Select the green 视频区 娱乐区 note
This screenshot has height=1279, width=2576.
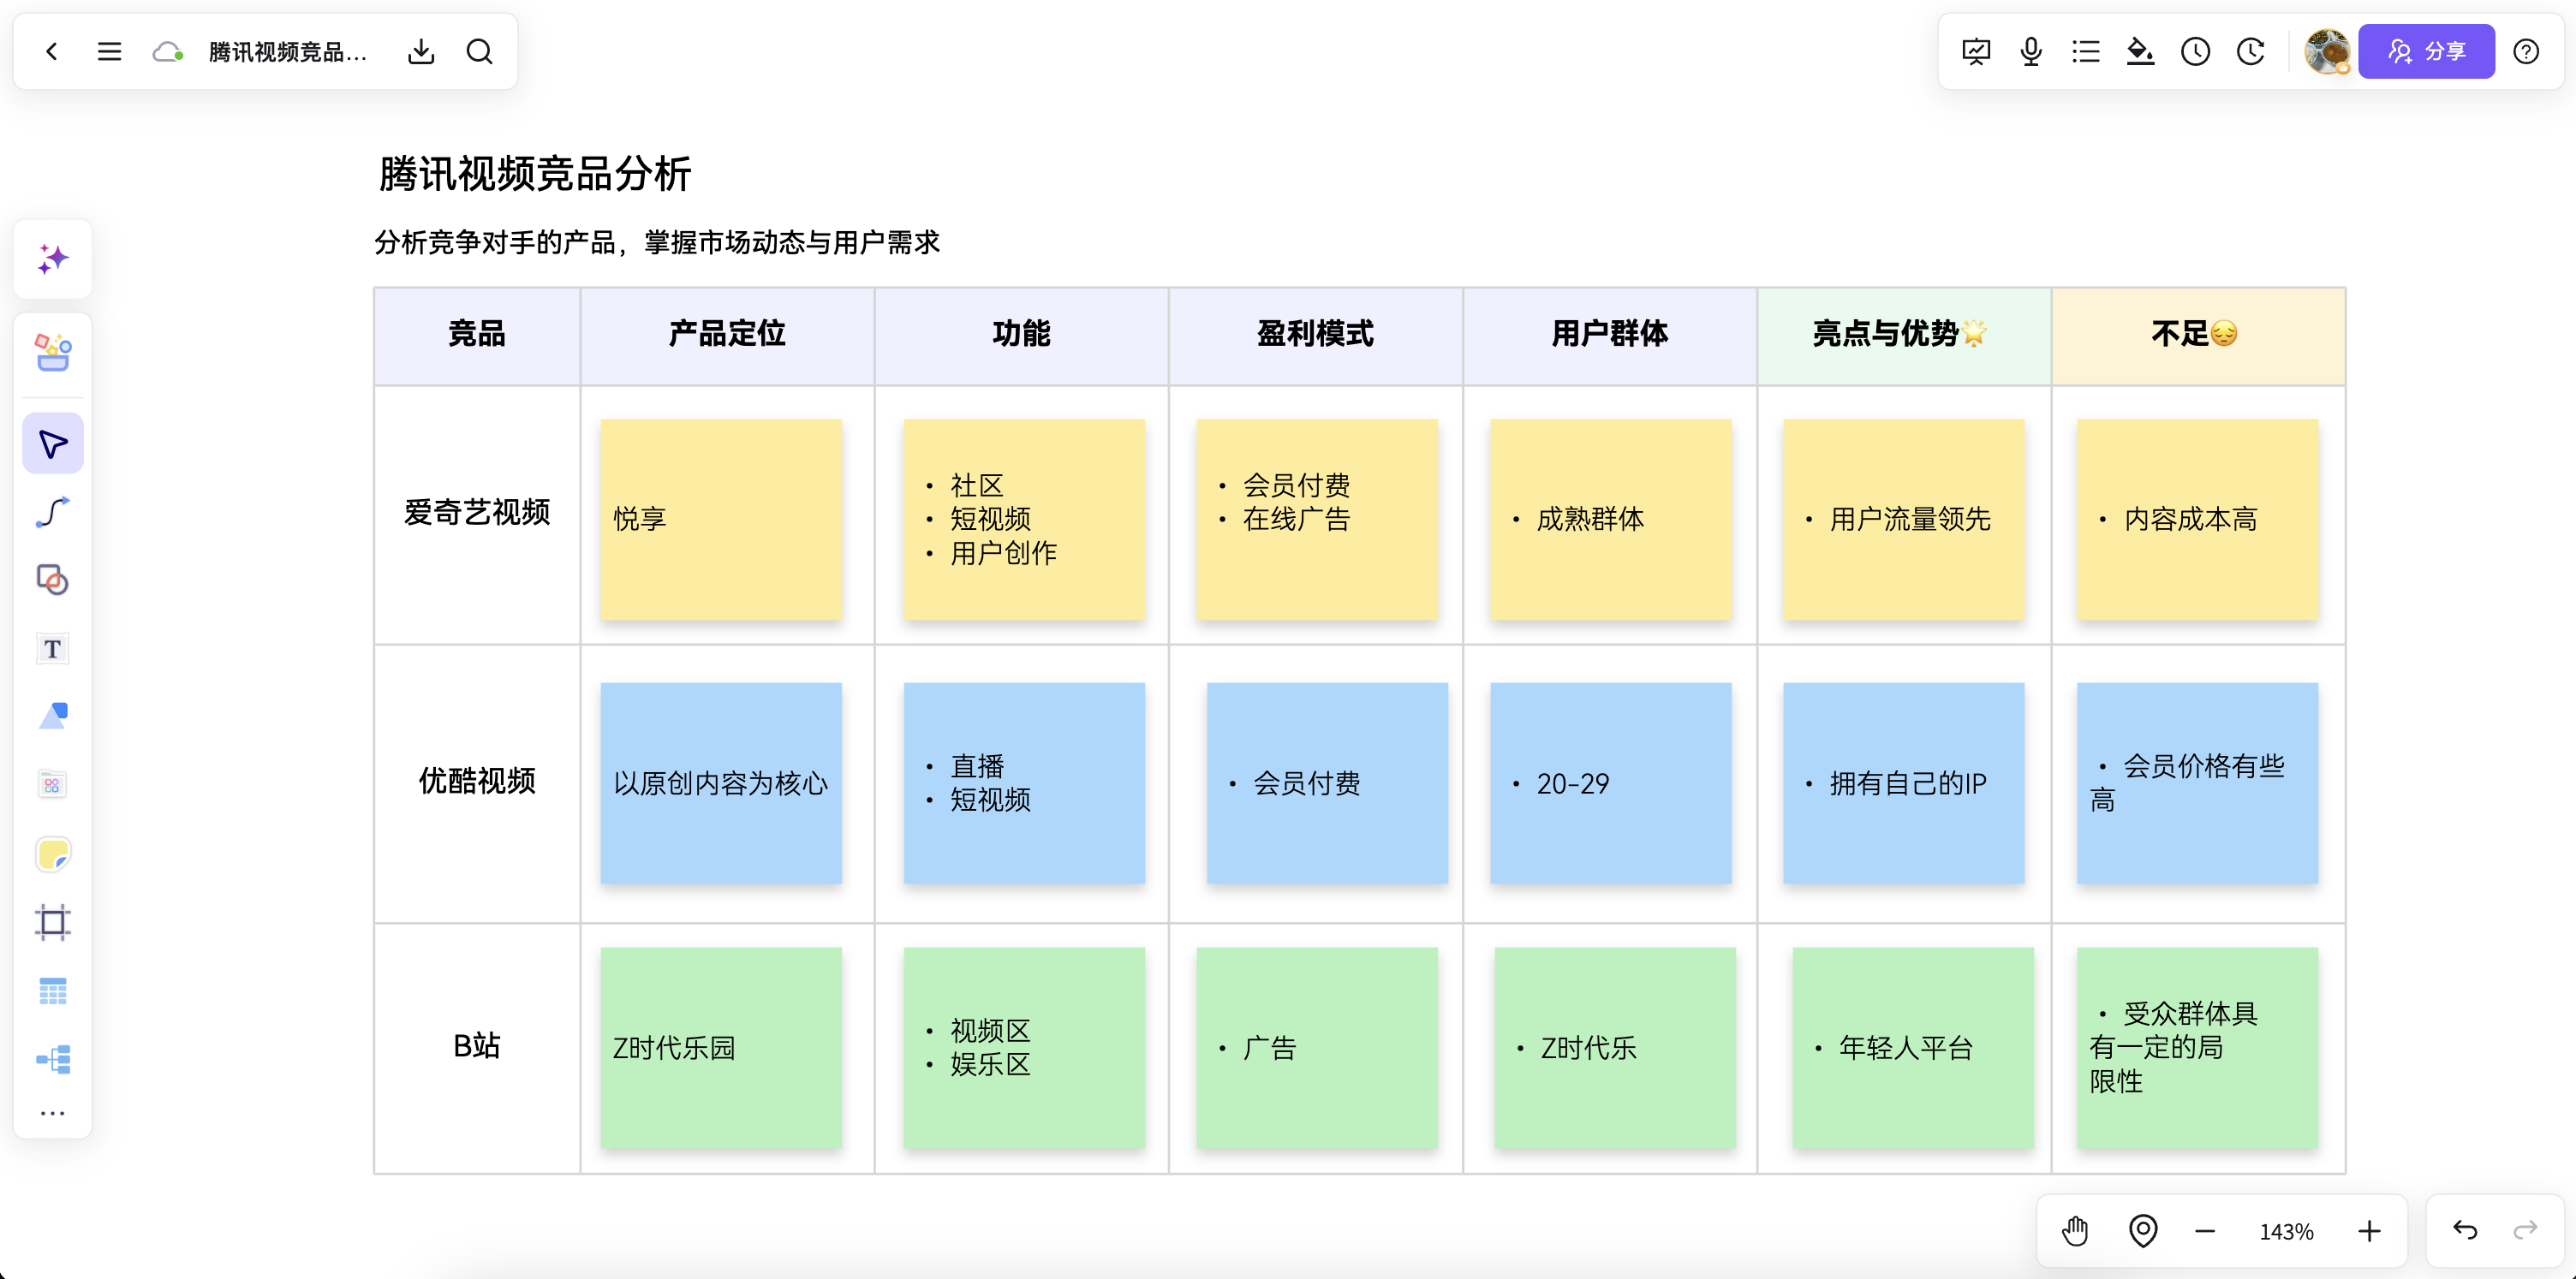pyautogui.click(x=1024, y=1048)
